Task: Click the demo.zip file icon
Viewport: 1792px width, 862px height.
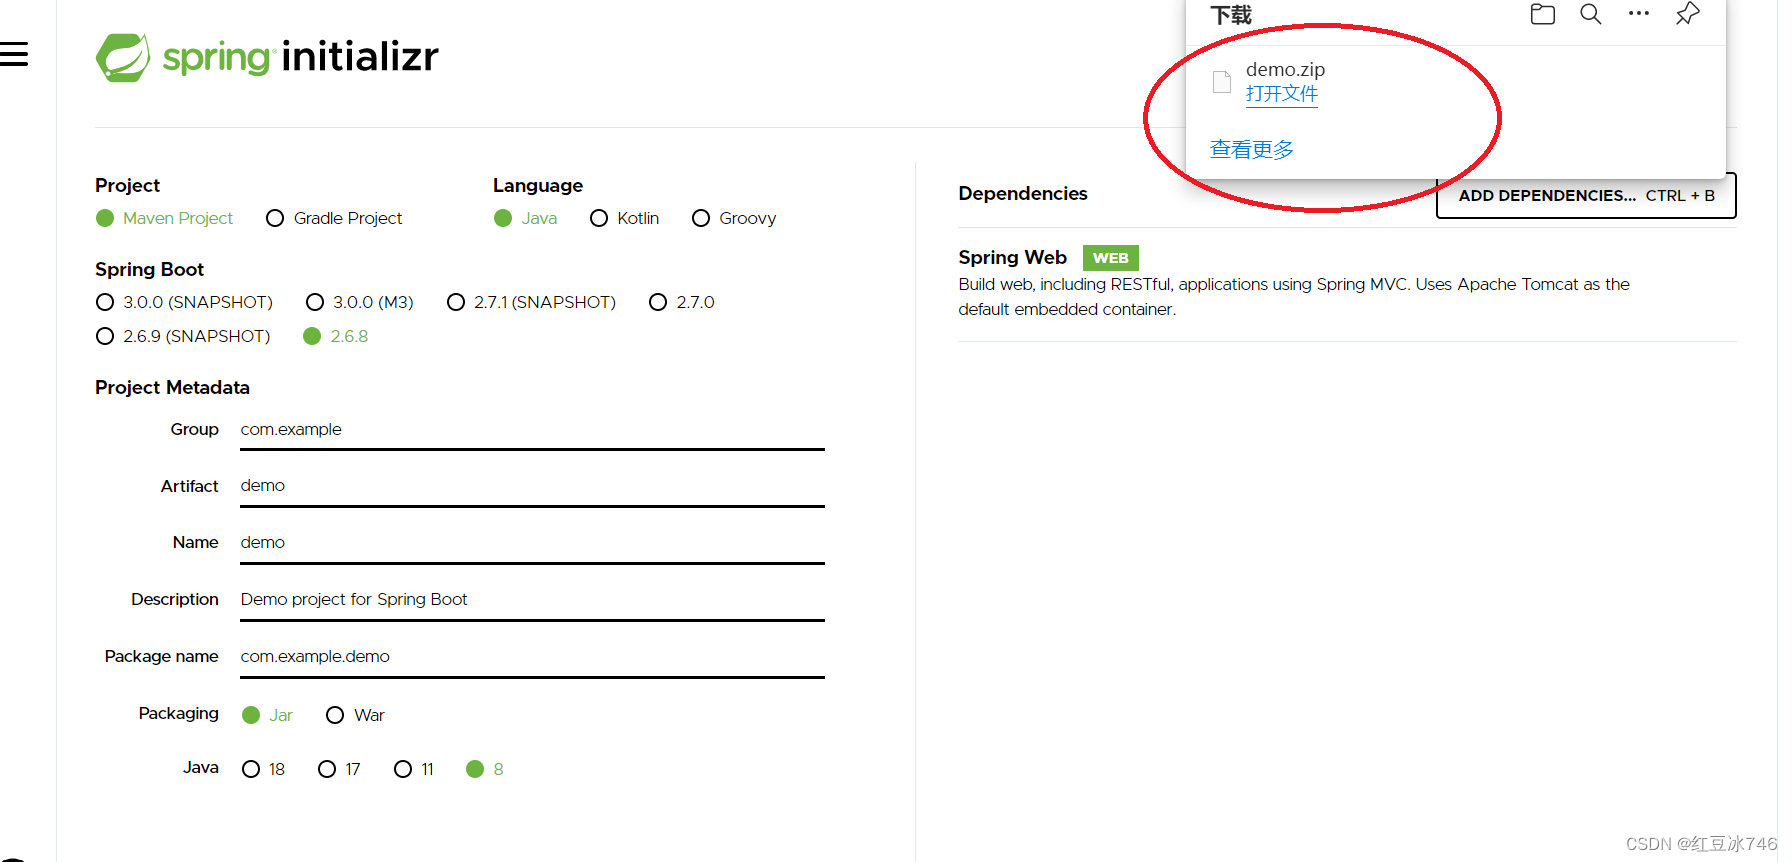Action: pyautogui.click(x=1221, y=82)
